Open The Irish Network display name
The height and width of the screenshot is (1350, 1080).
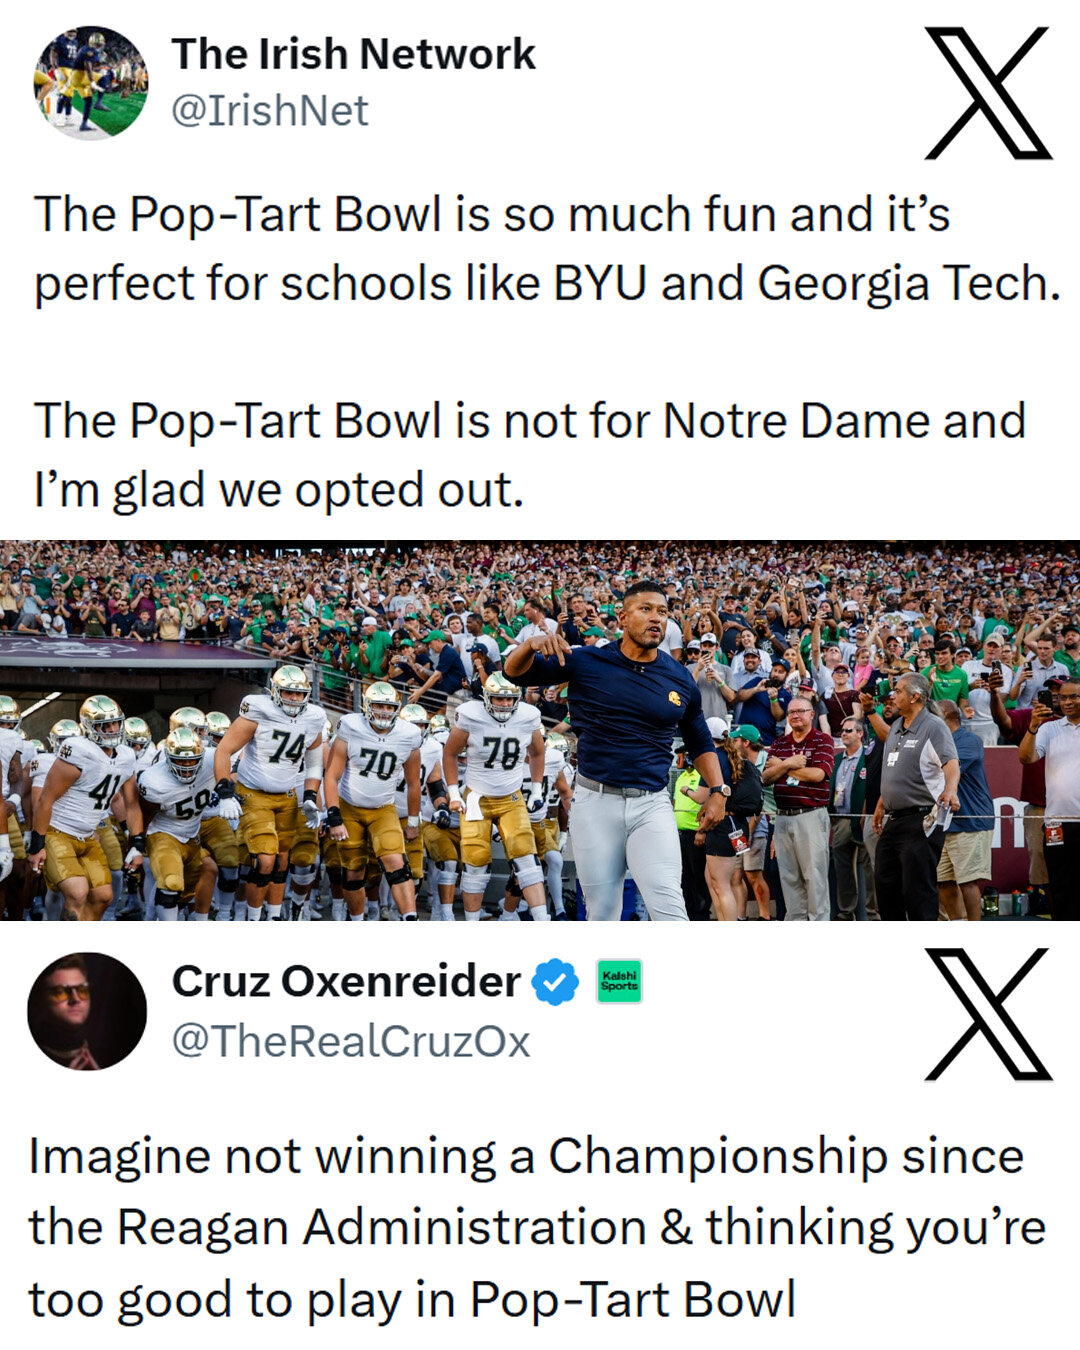[x=353, y=54]
